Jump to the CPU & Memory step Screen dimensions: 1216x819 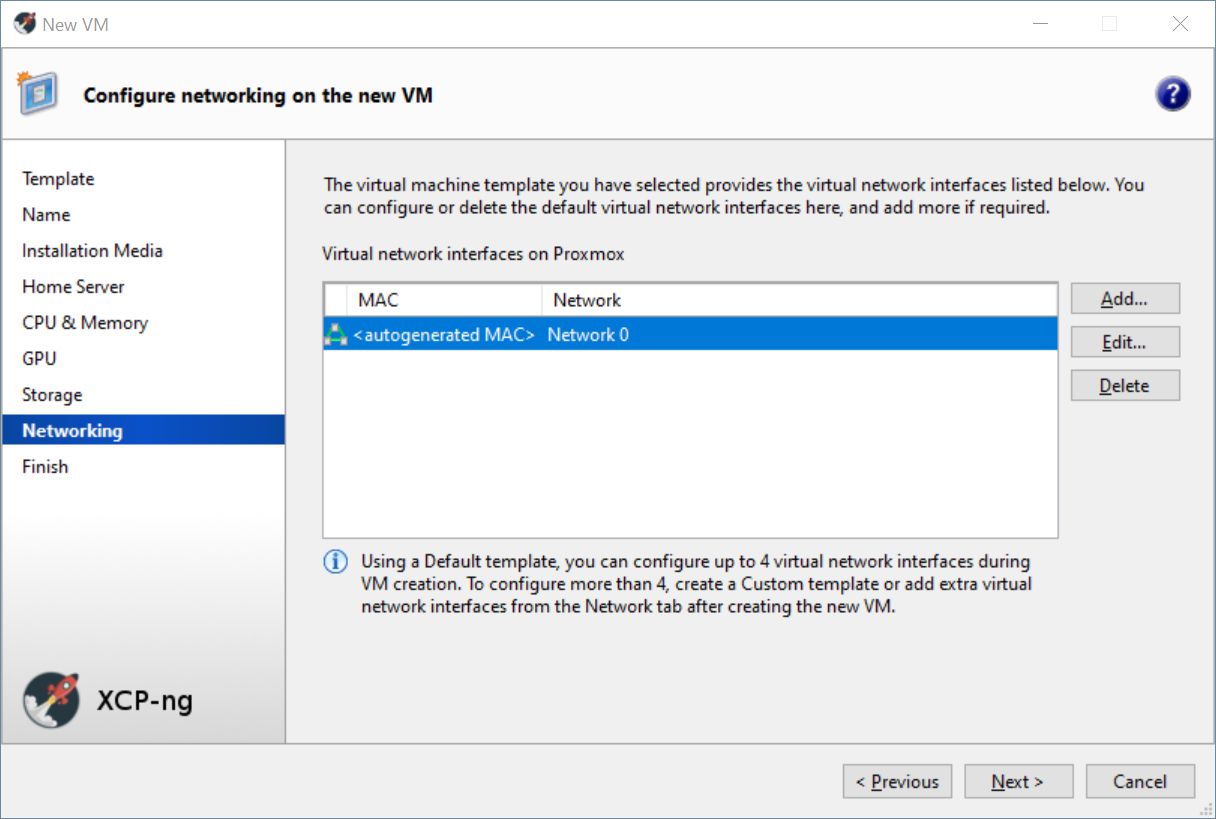(85, 323)
